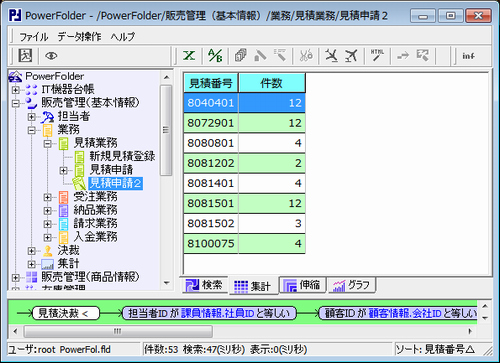
Task: Click the 顧客情報.会社ID link
Action: point(405,313)
